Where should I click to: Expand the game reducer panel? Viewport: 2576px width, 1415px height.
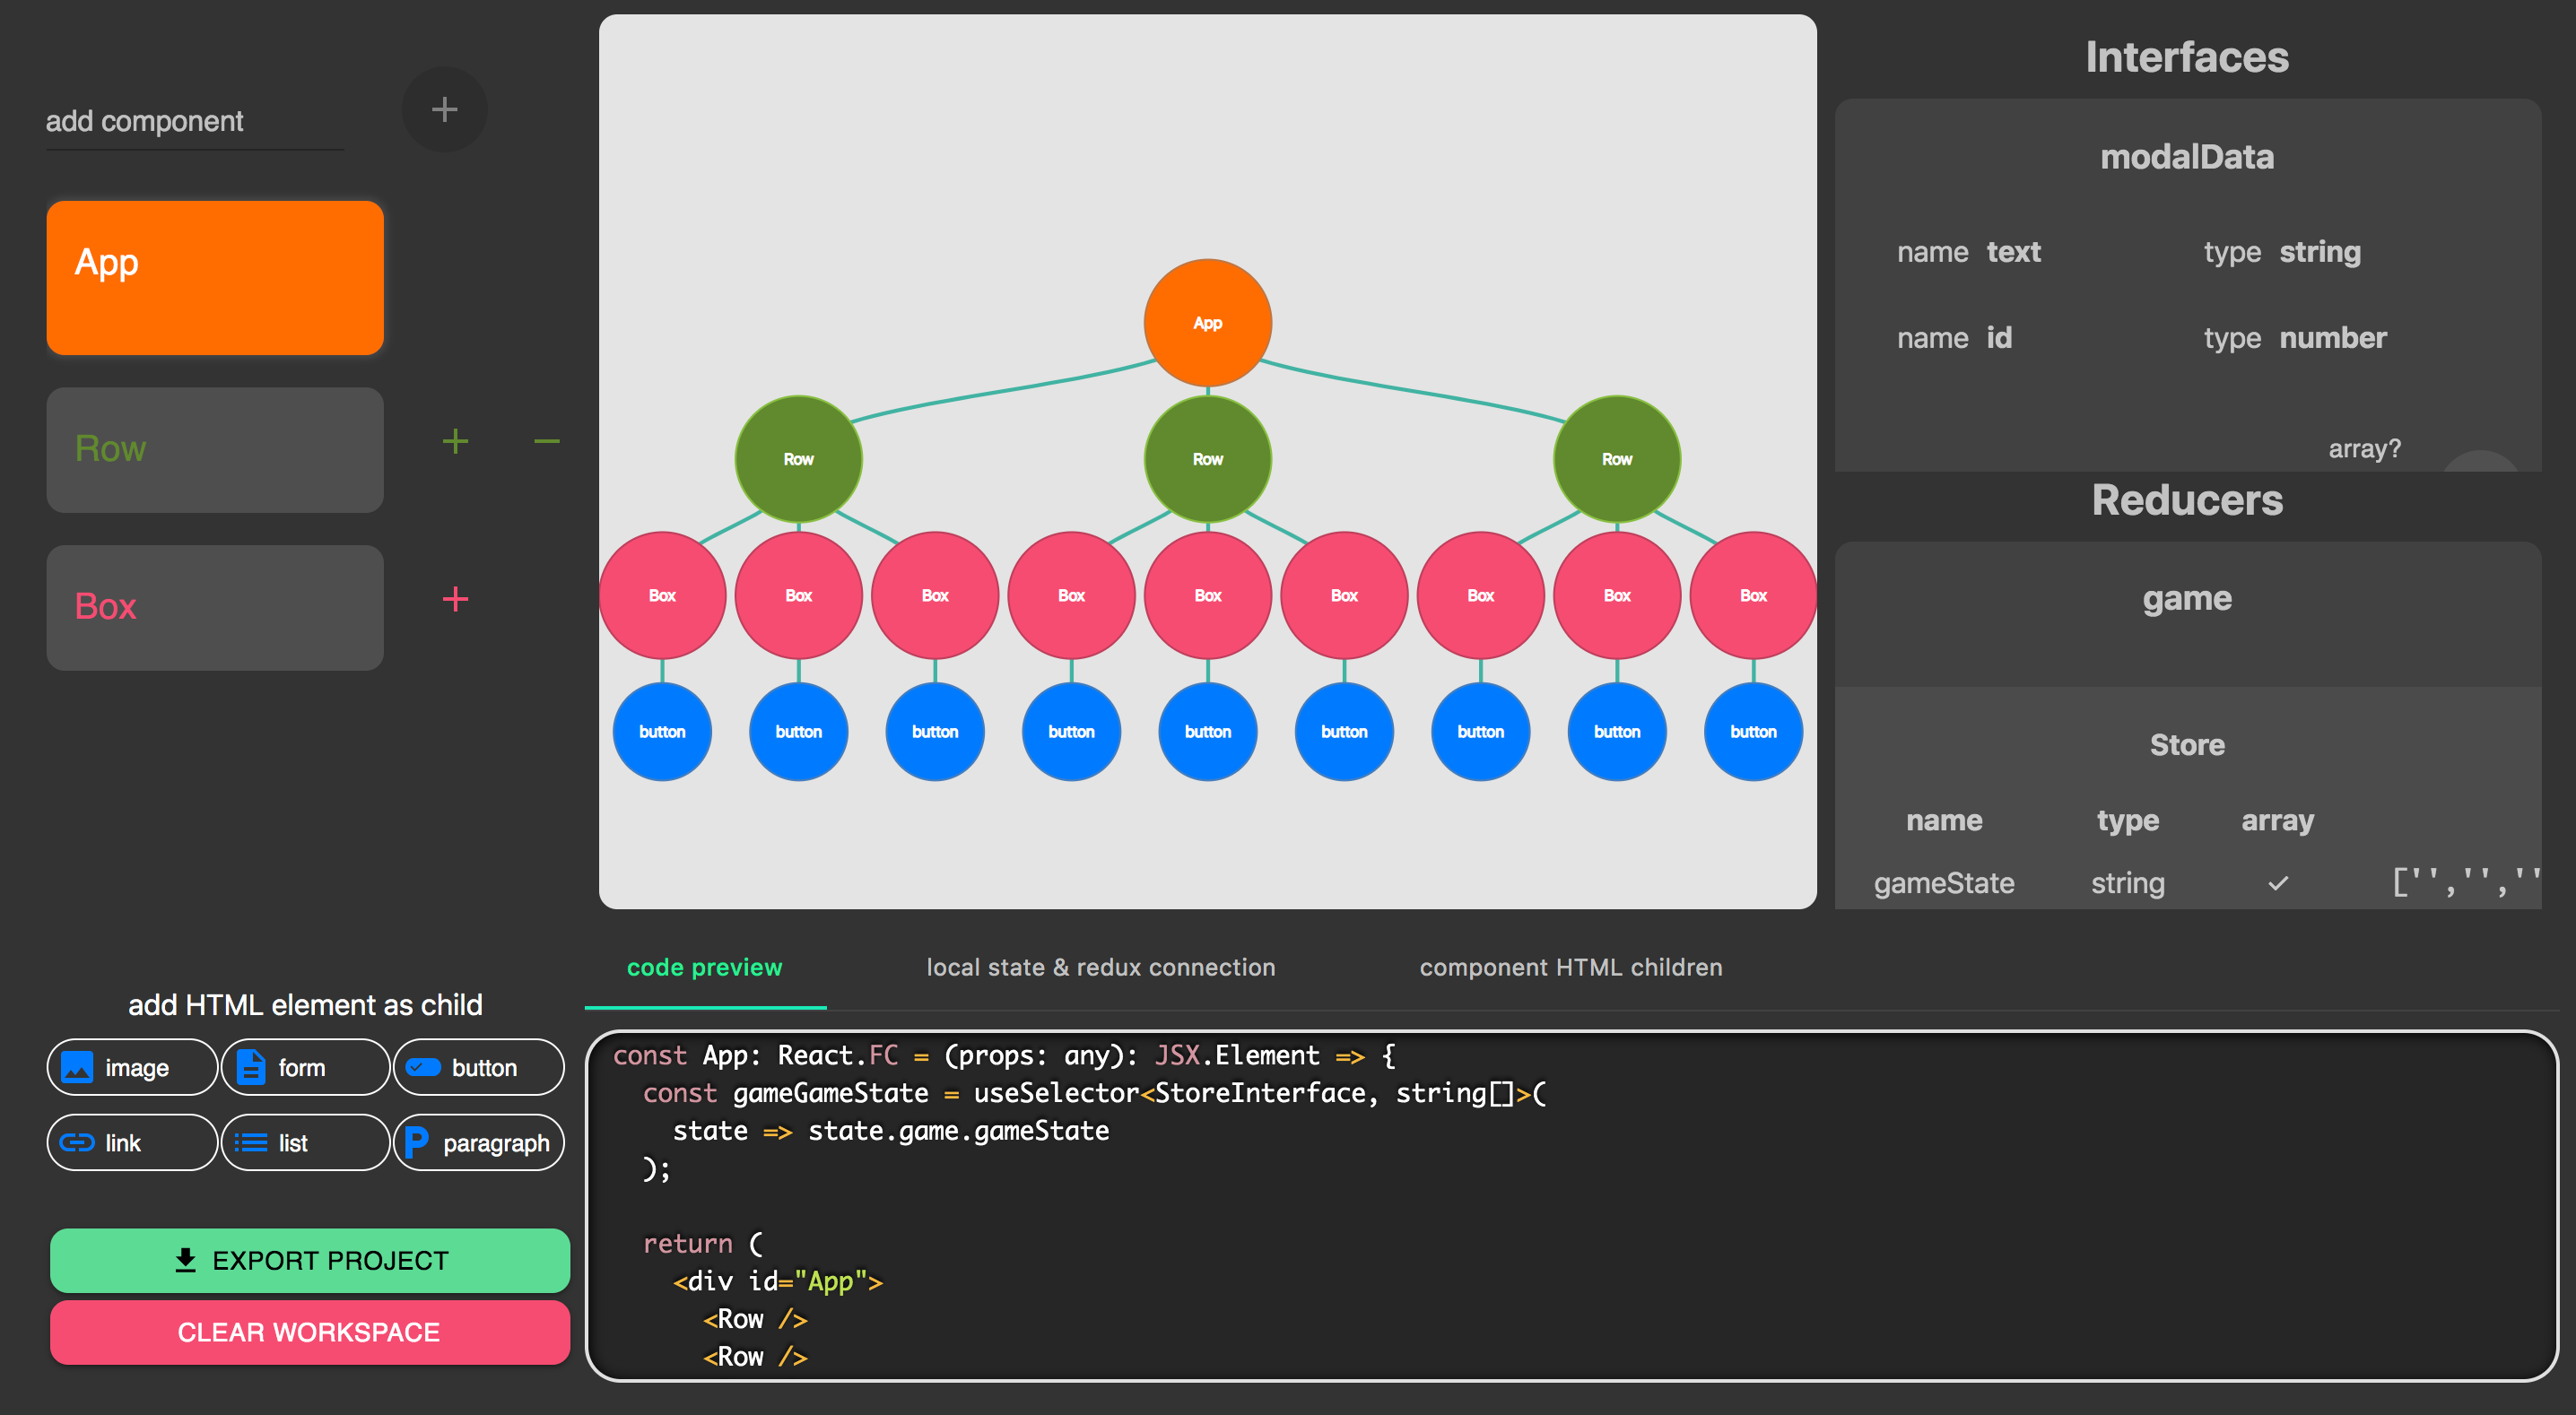click(x=2187, y=598)
